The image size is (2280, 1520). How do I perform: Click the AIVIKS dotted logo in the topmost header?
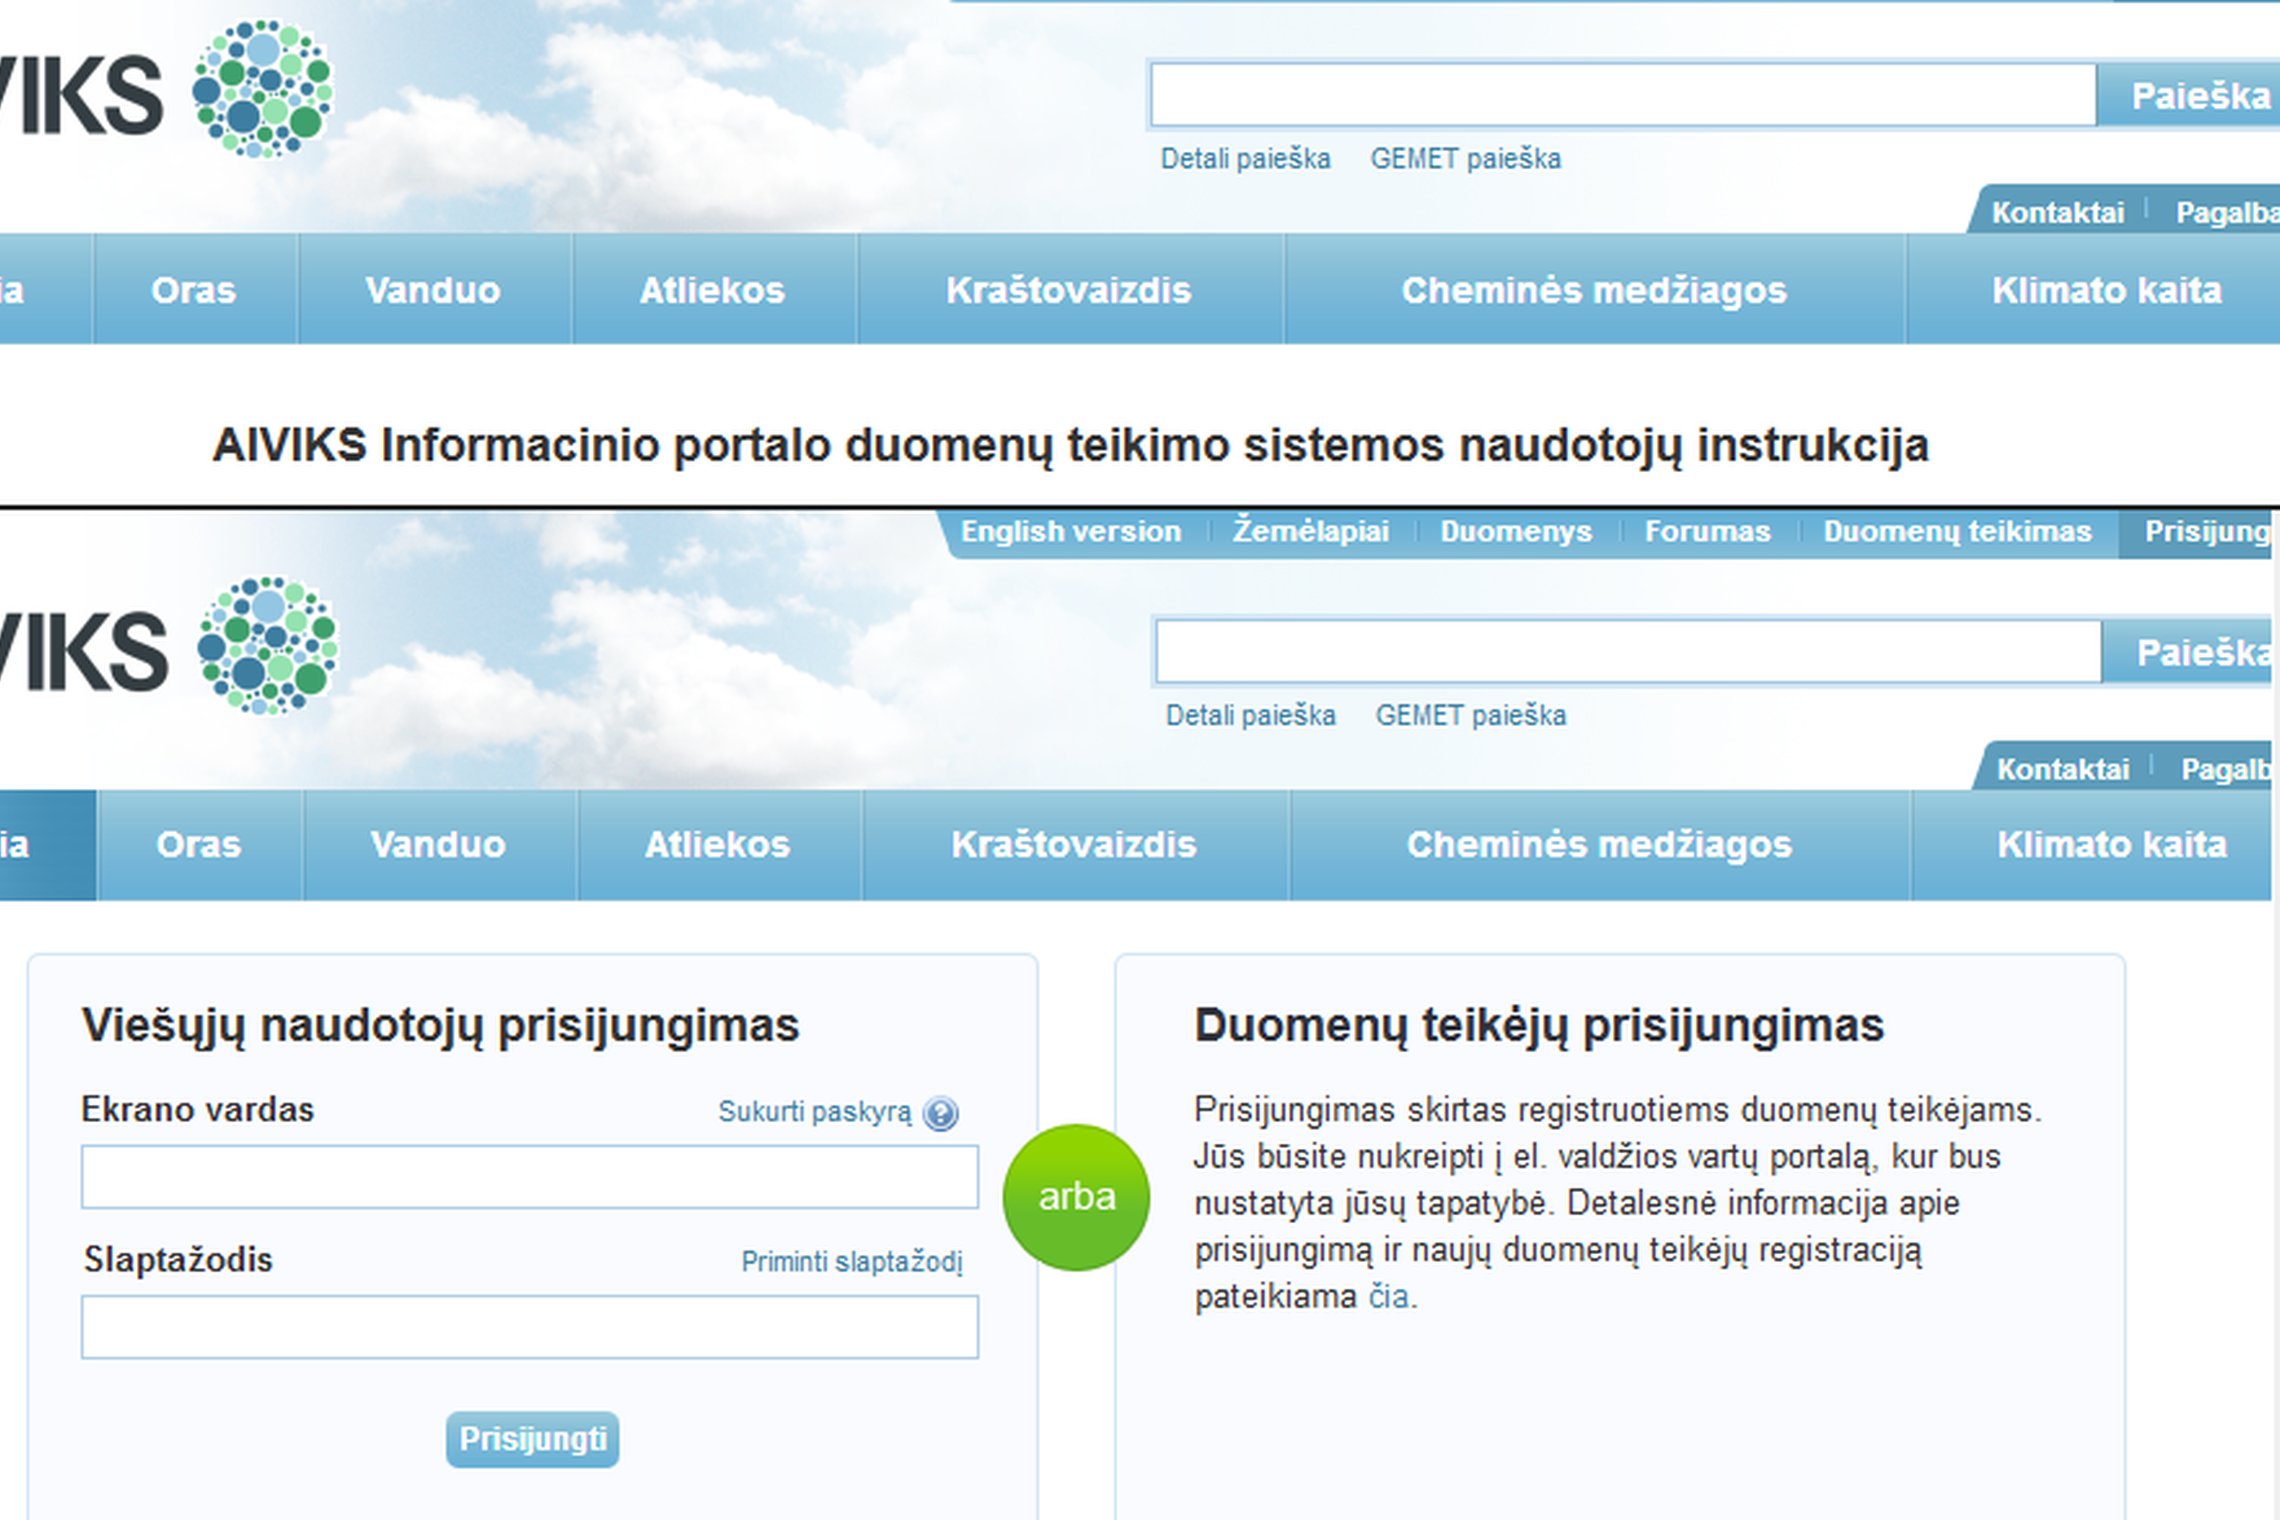click(x=262, y=88)
